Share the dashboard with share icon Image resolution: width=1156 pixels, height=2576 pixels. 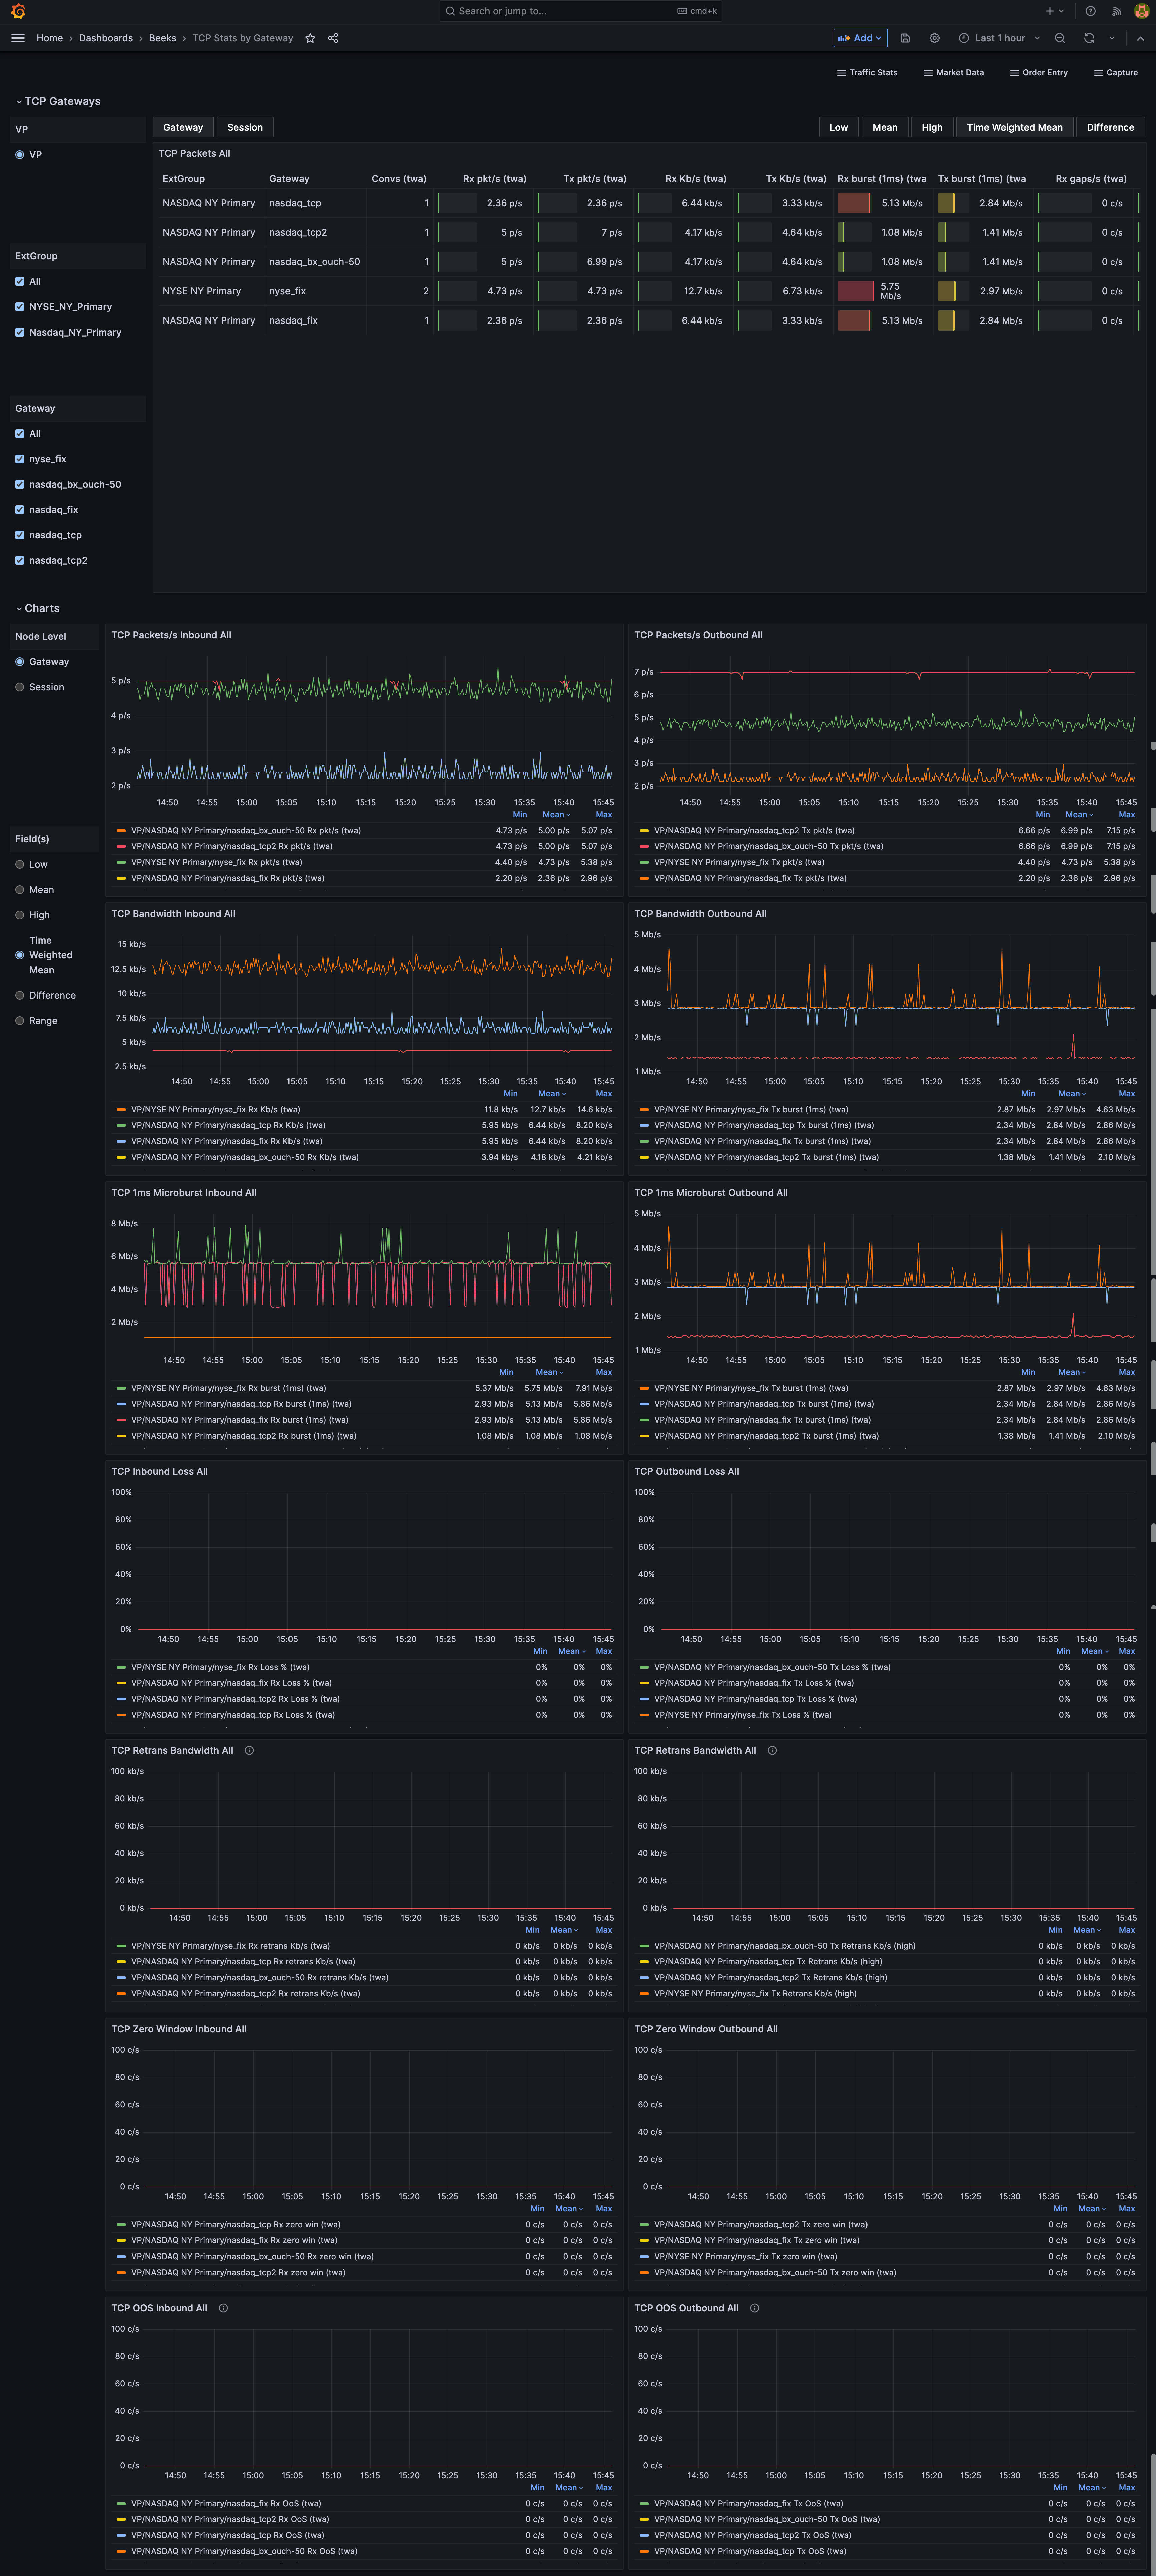(333, 38)
